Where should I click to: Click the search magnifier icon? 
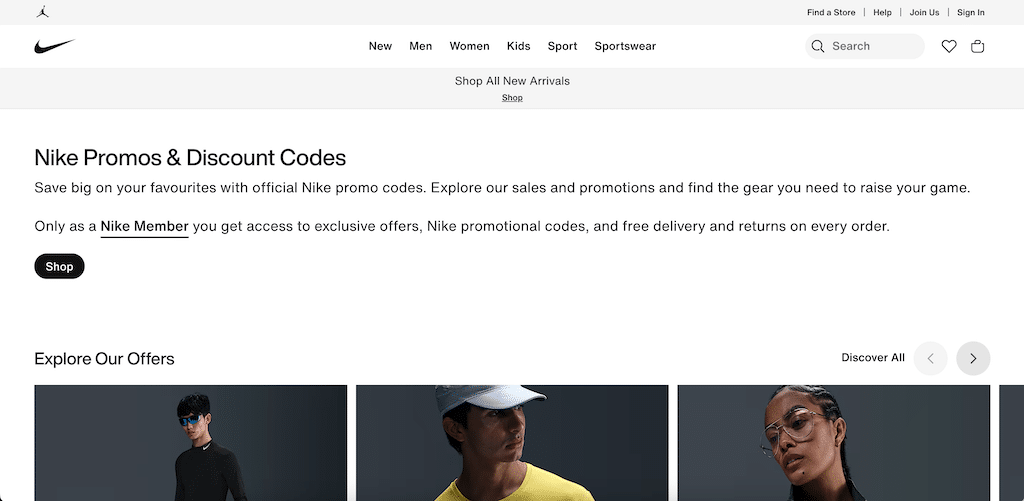click(x=818, y=46)
